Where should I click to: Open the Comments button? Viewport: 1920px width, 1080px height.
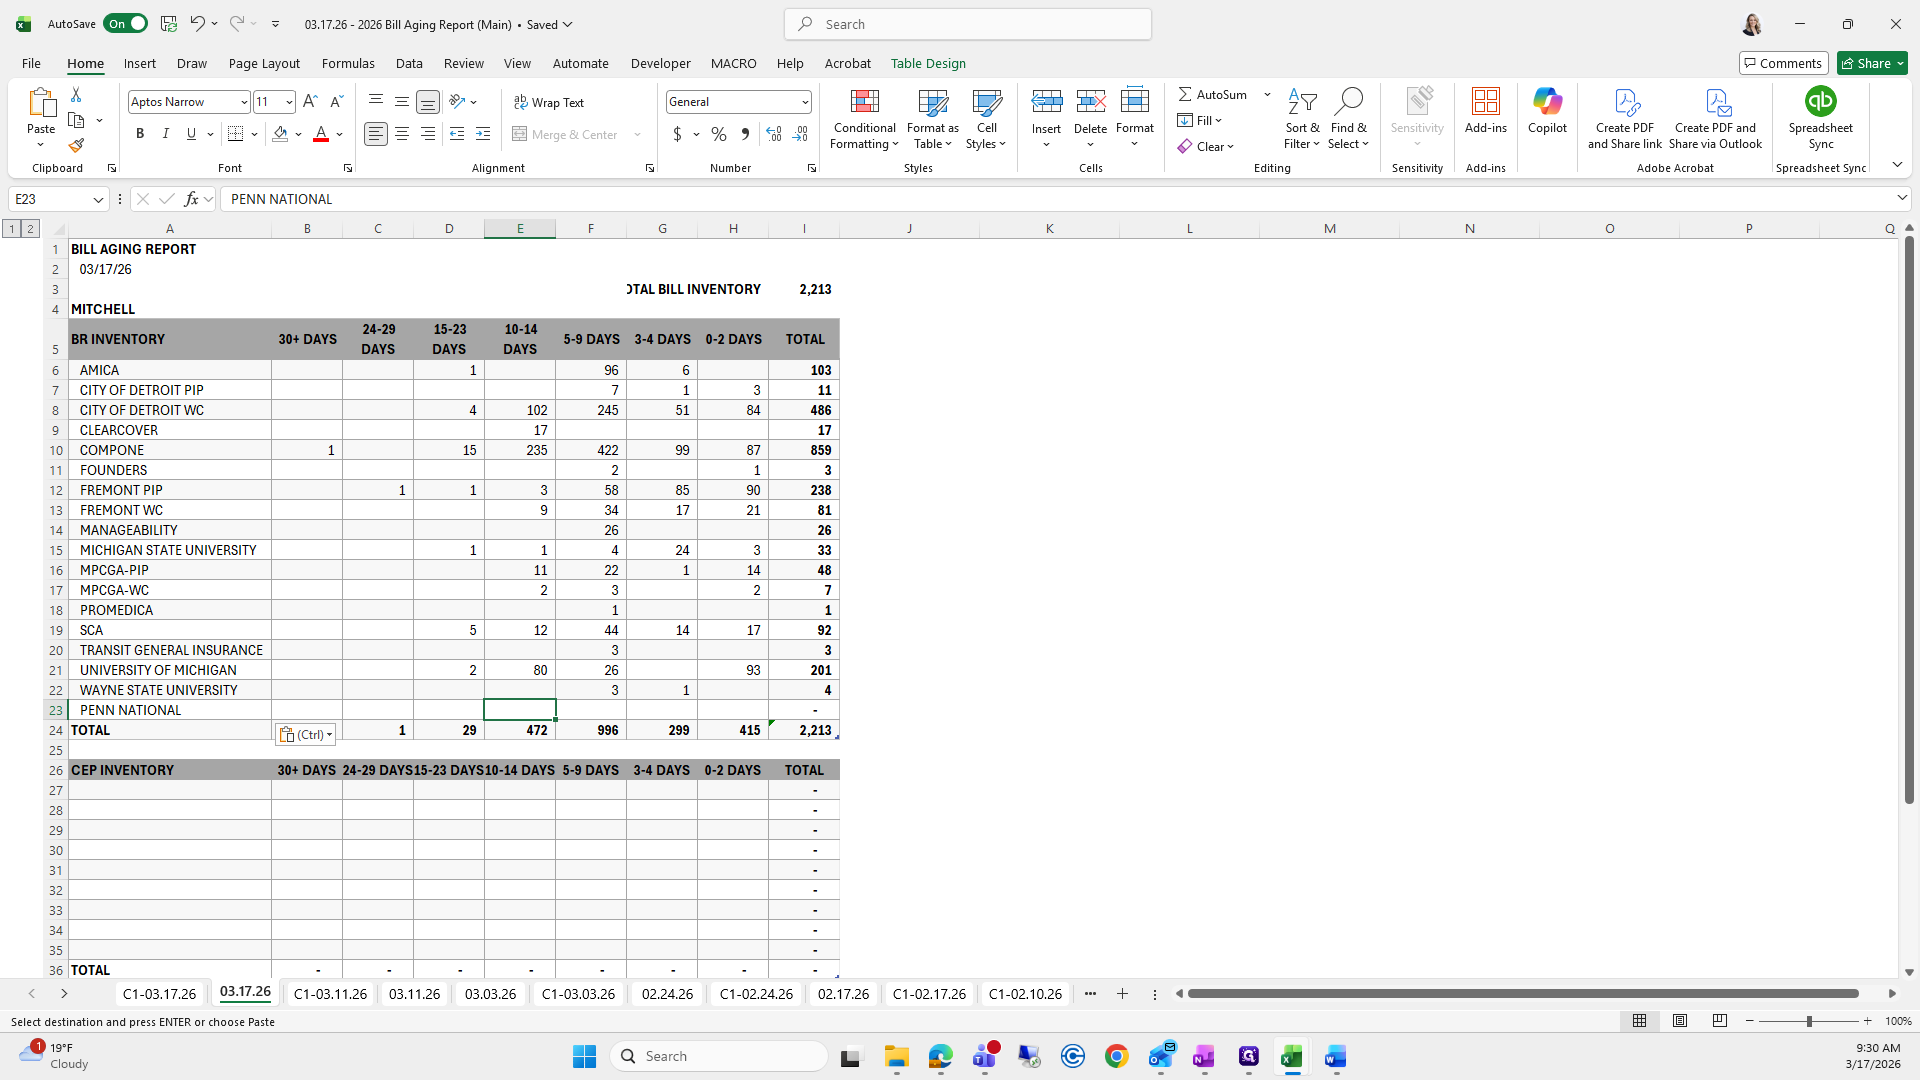tap(1783, 63)
